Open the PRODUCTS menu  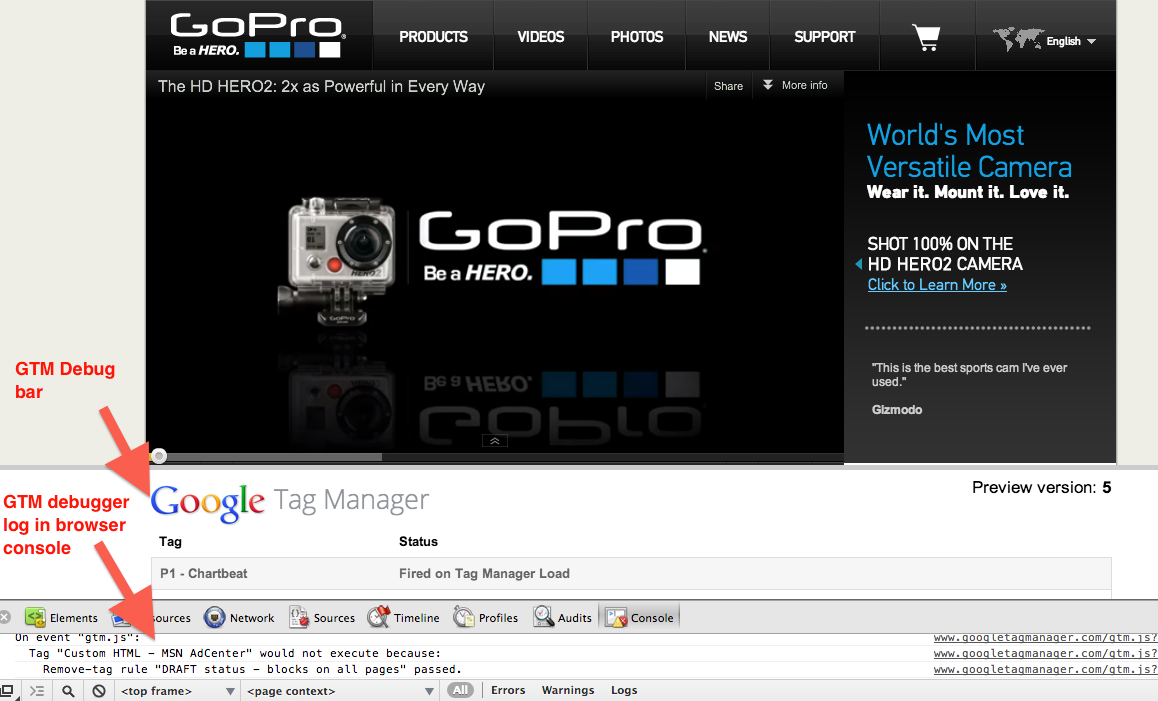[x=434, y=37]
